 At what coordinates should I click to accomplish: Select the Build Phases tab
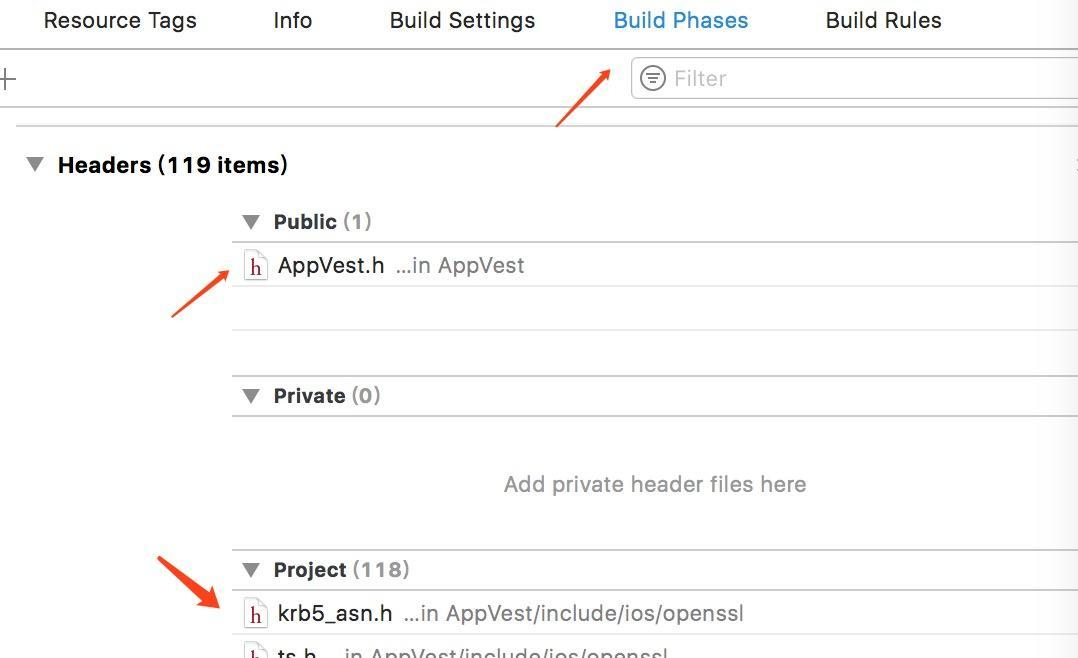(680, 20)
